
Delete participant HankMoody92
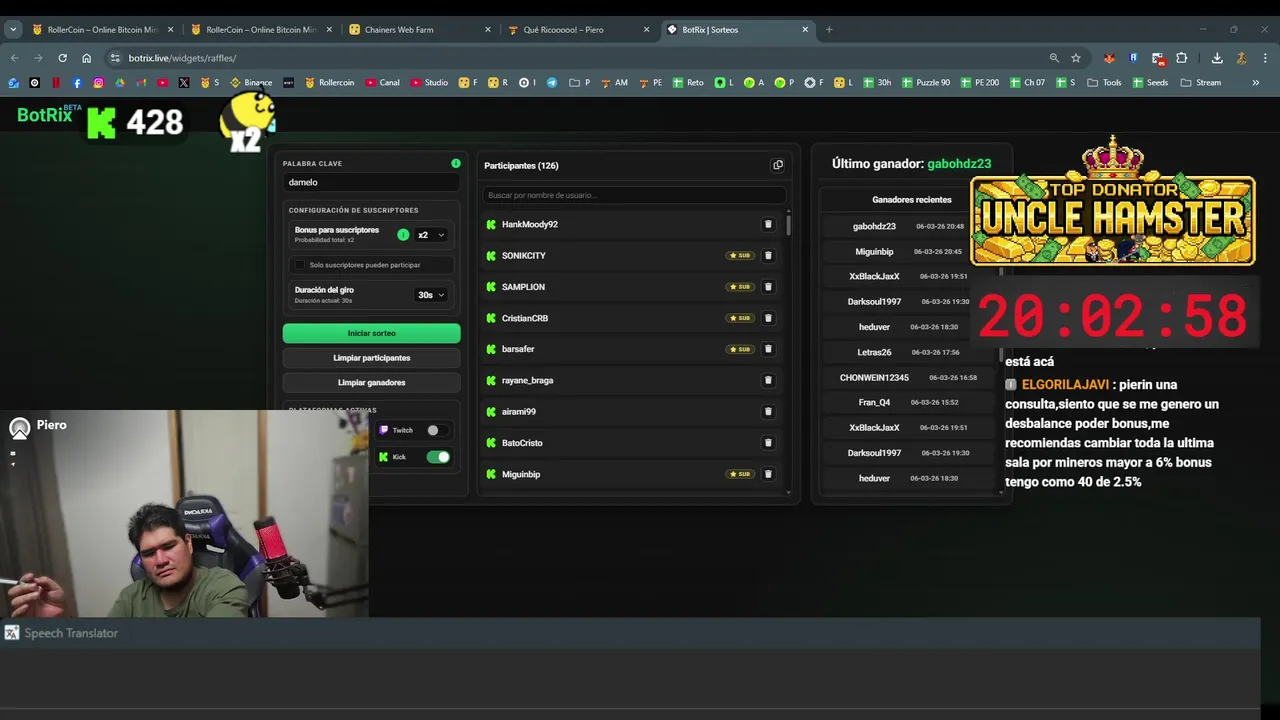pos(768,224)
